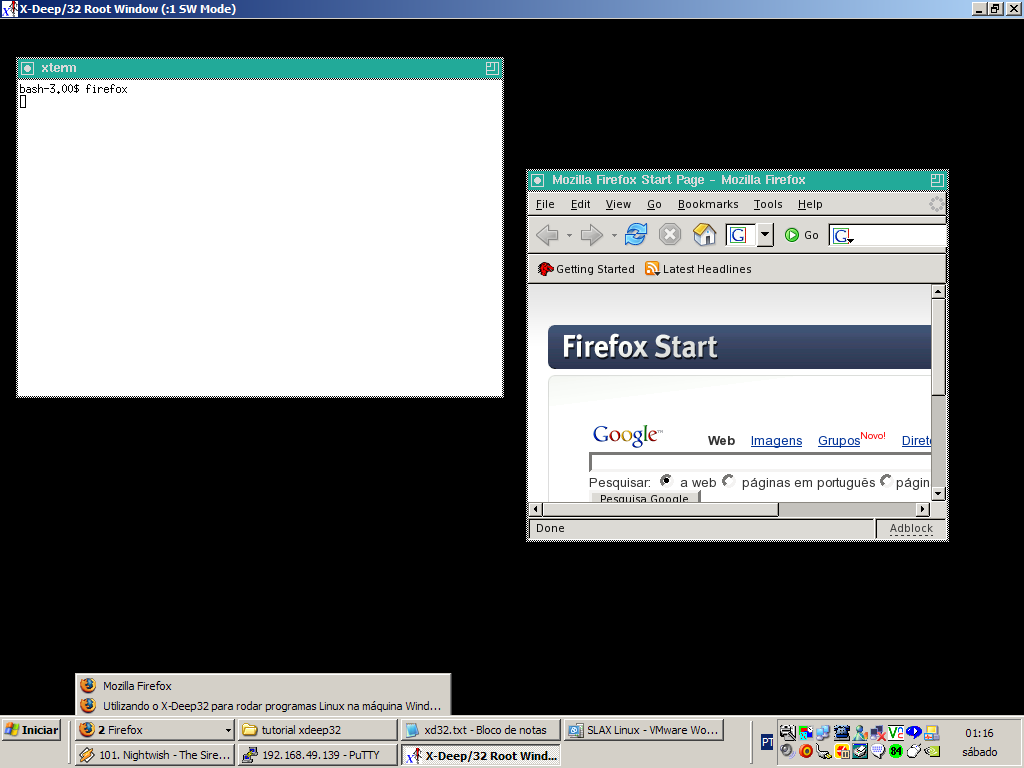Click the taskbar clock showing 01:16

pos(980,733)
